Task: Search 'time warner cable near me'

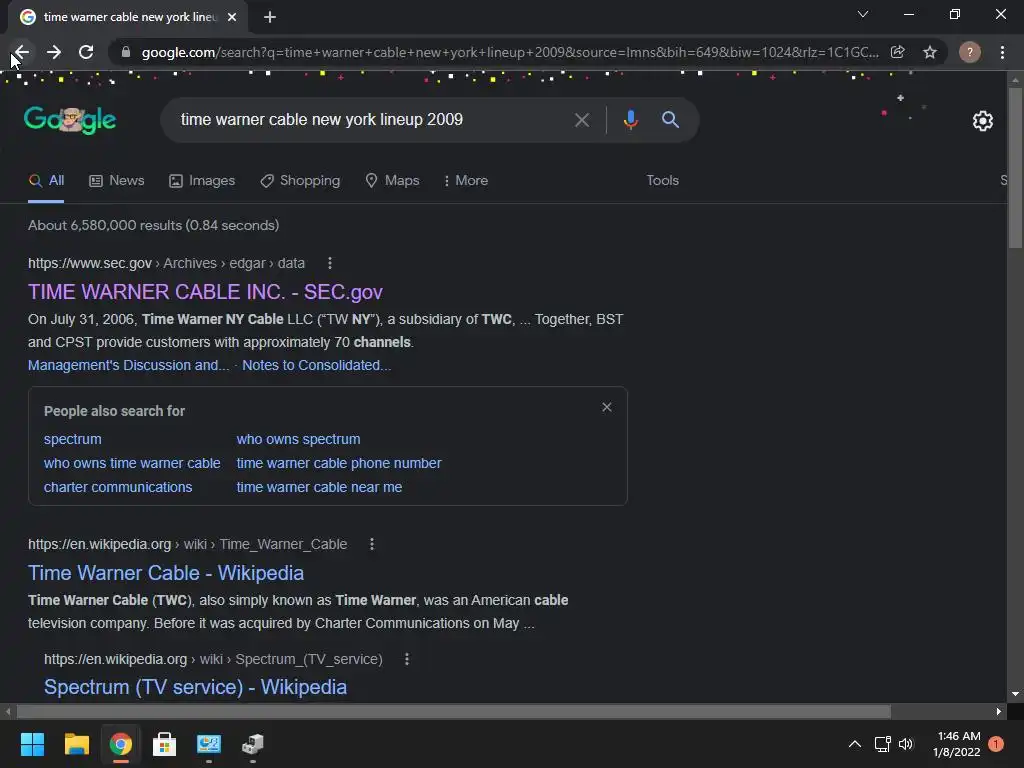Action: point(319,488)
